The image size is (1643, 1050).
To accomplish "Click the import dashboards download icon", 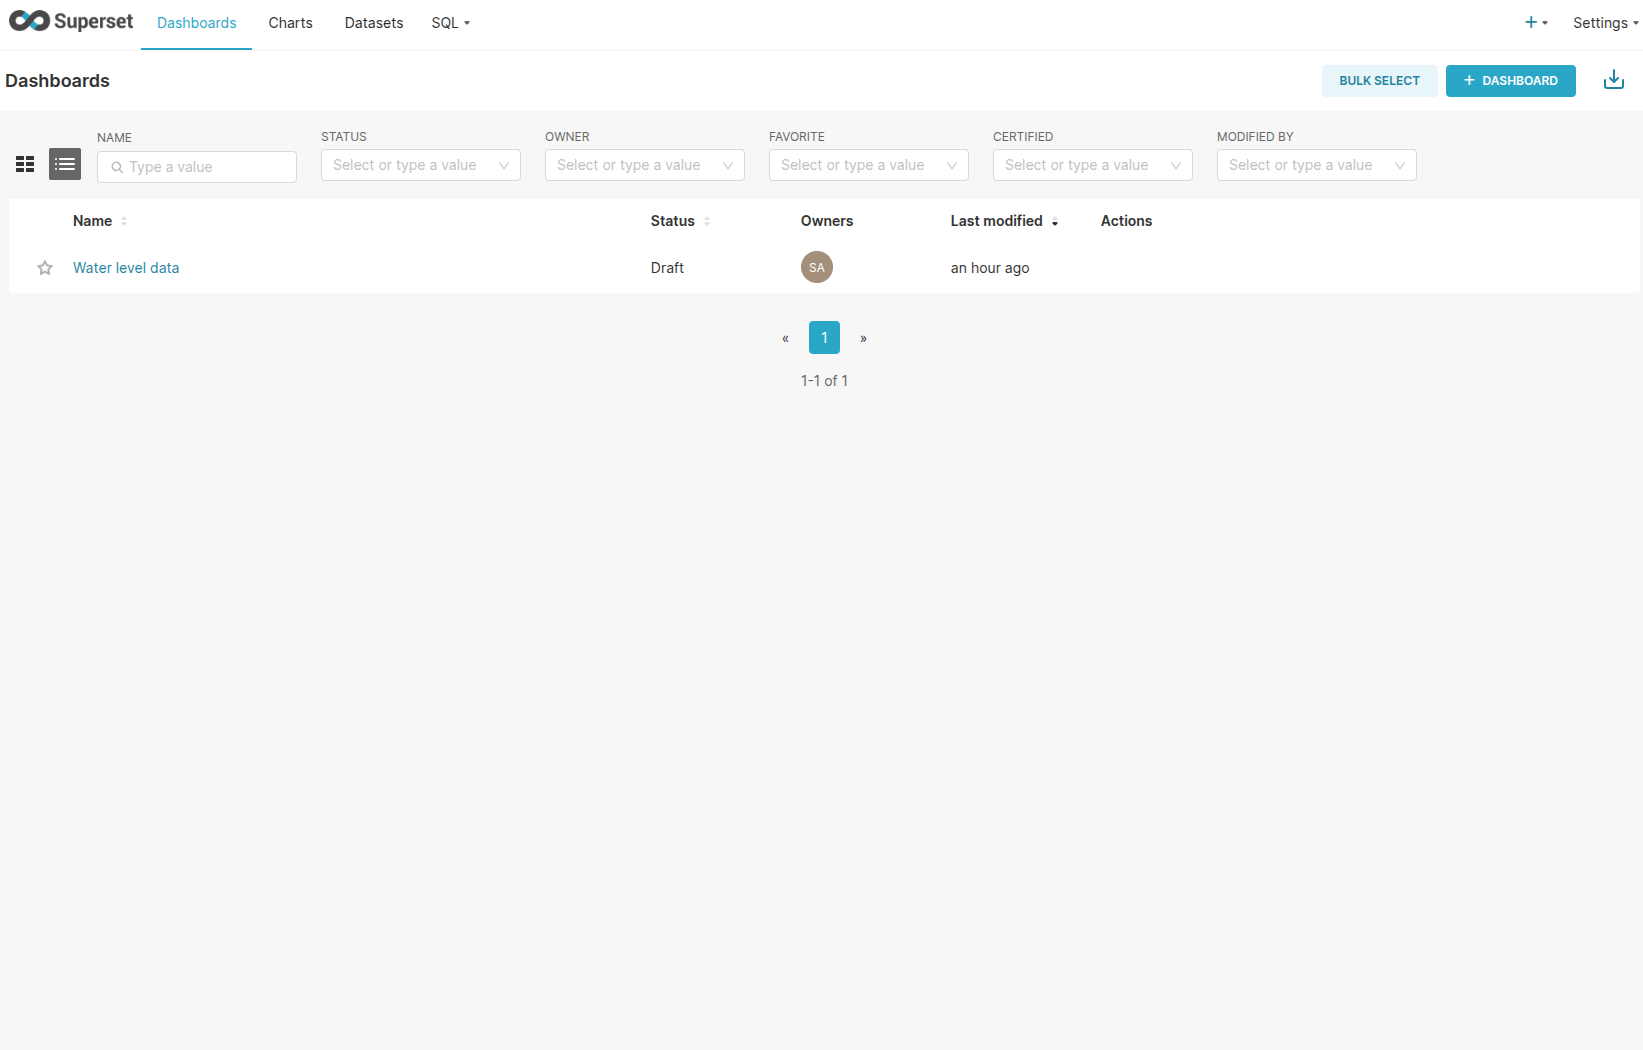I will click(1613, 80).
